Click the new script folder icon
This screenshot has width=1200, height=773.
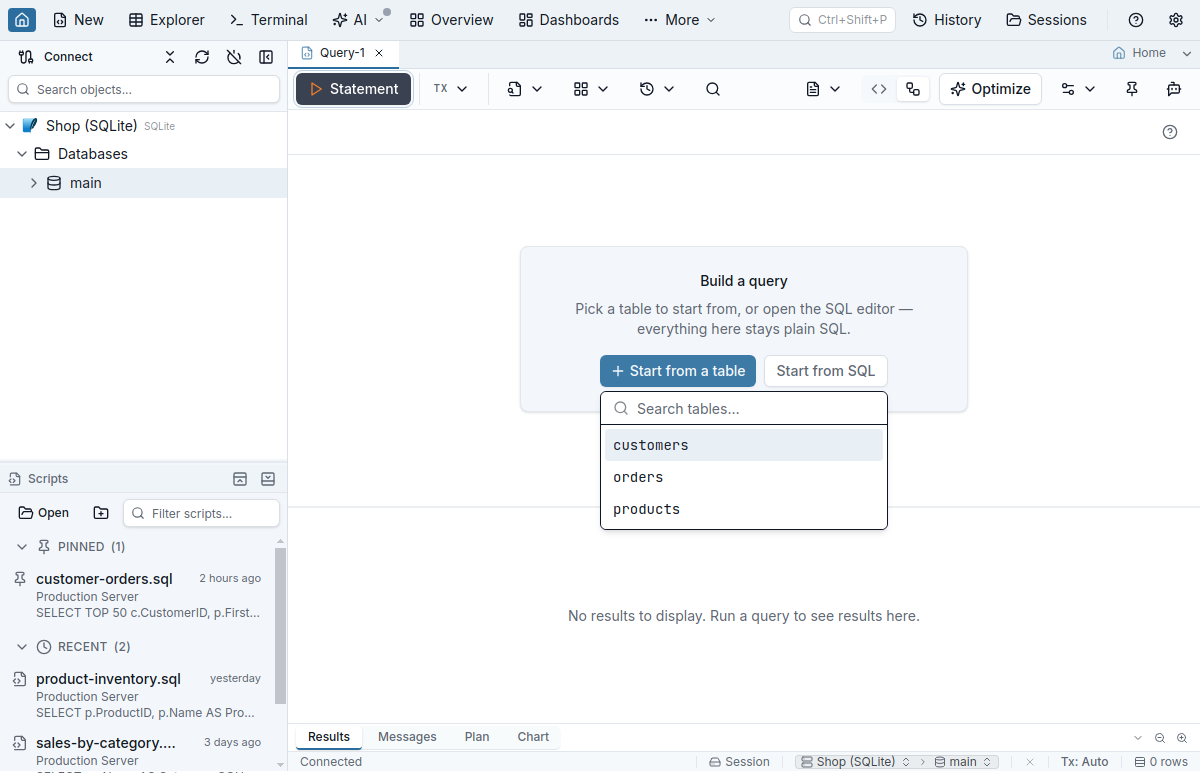pos(101,513)
